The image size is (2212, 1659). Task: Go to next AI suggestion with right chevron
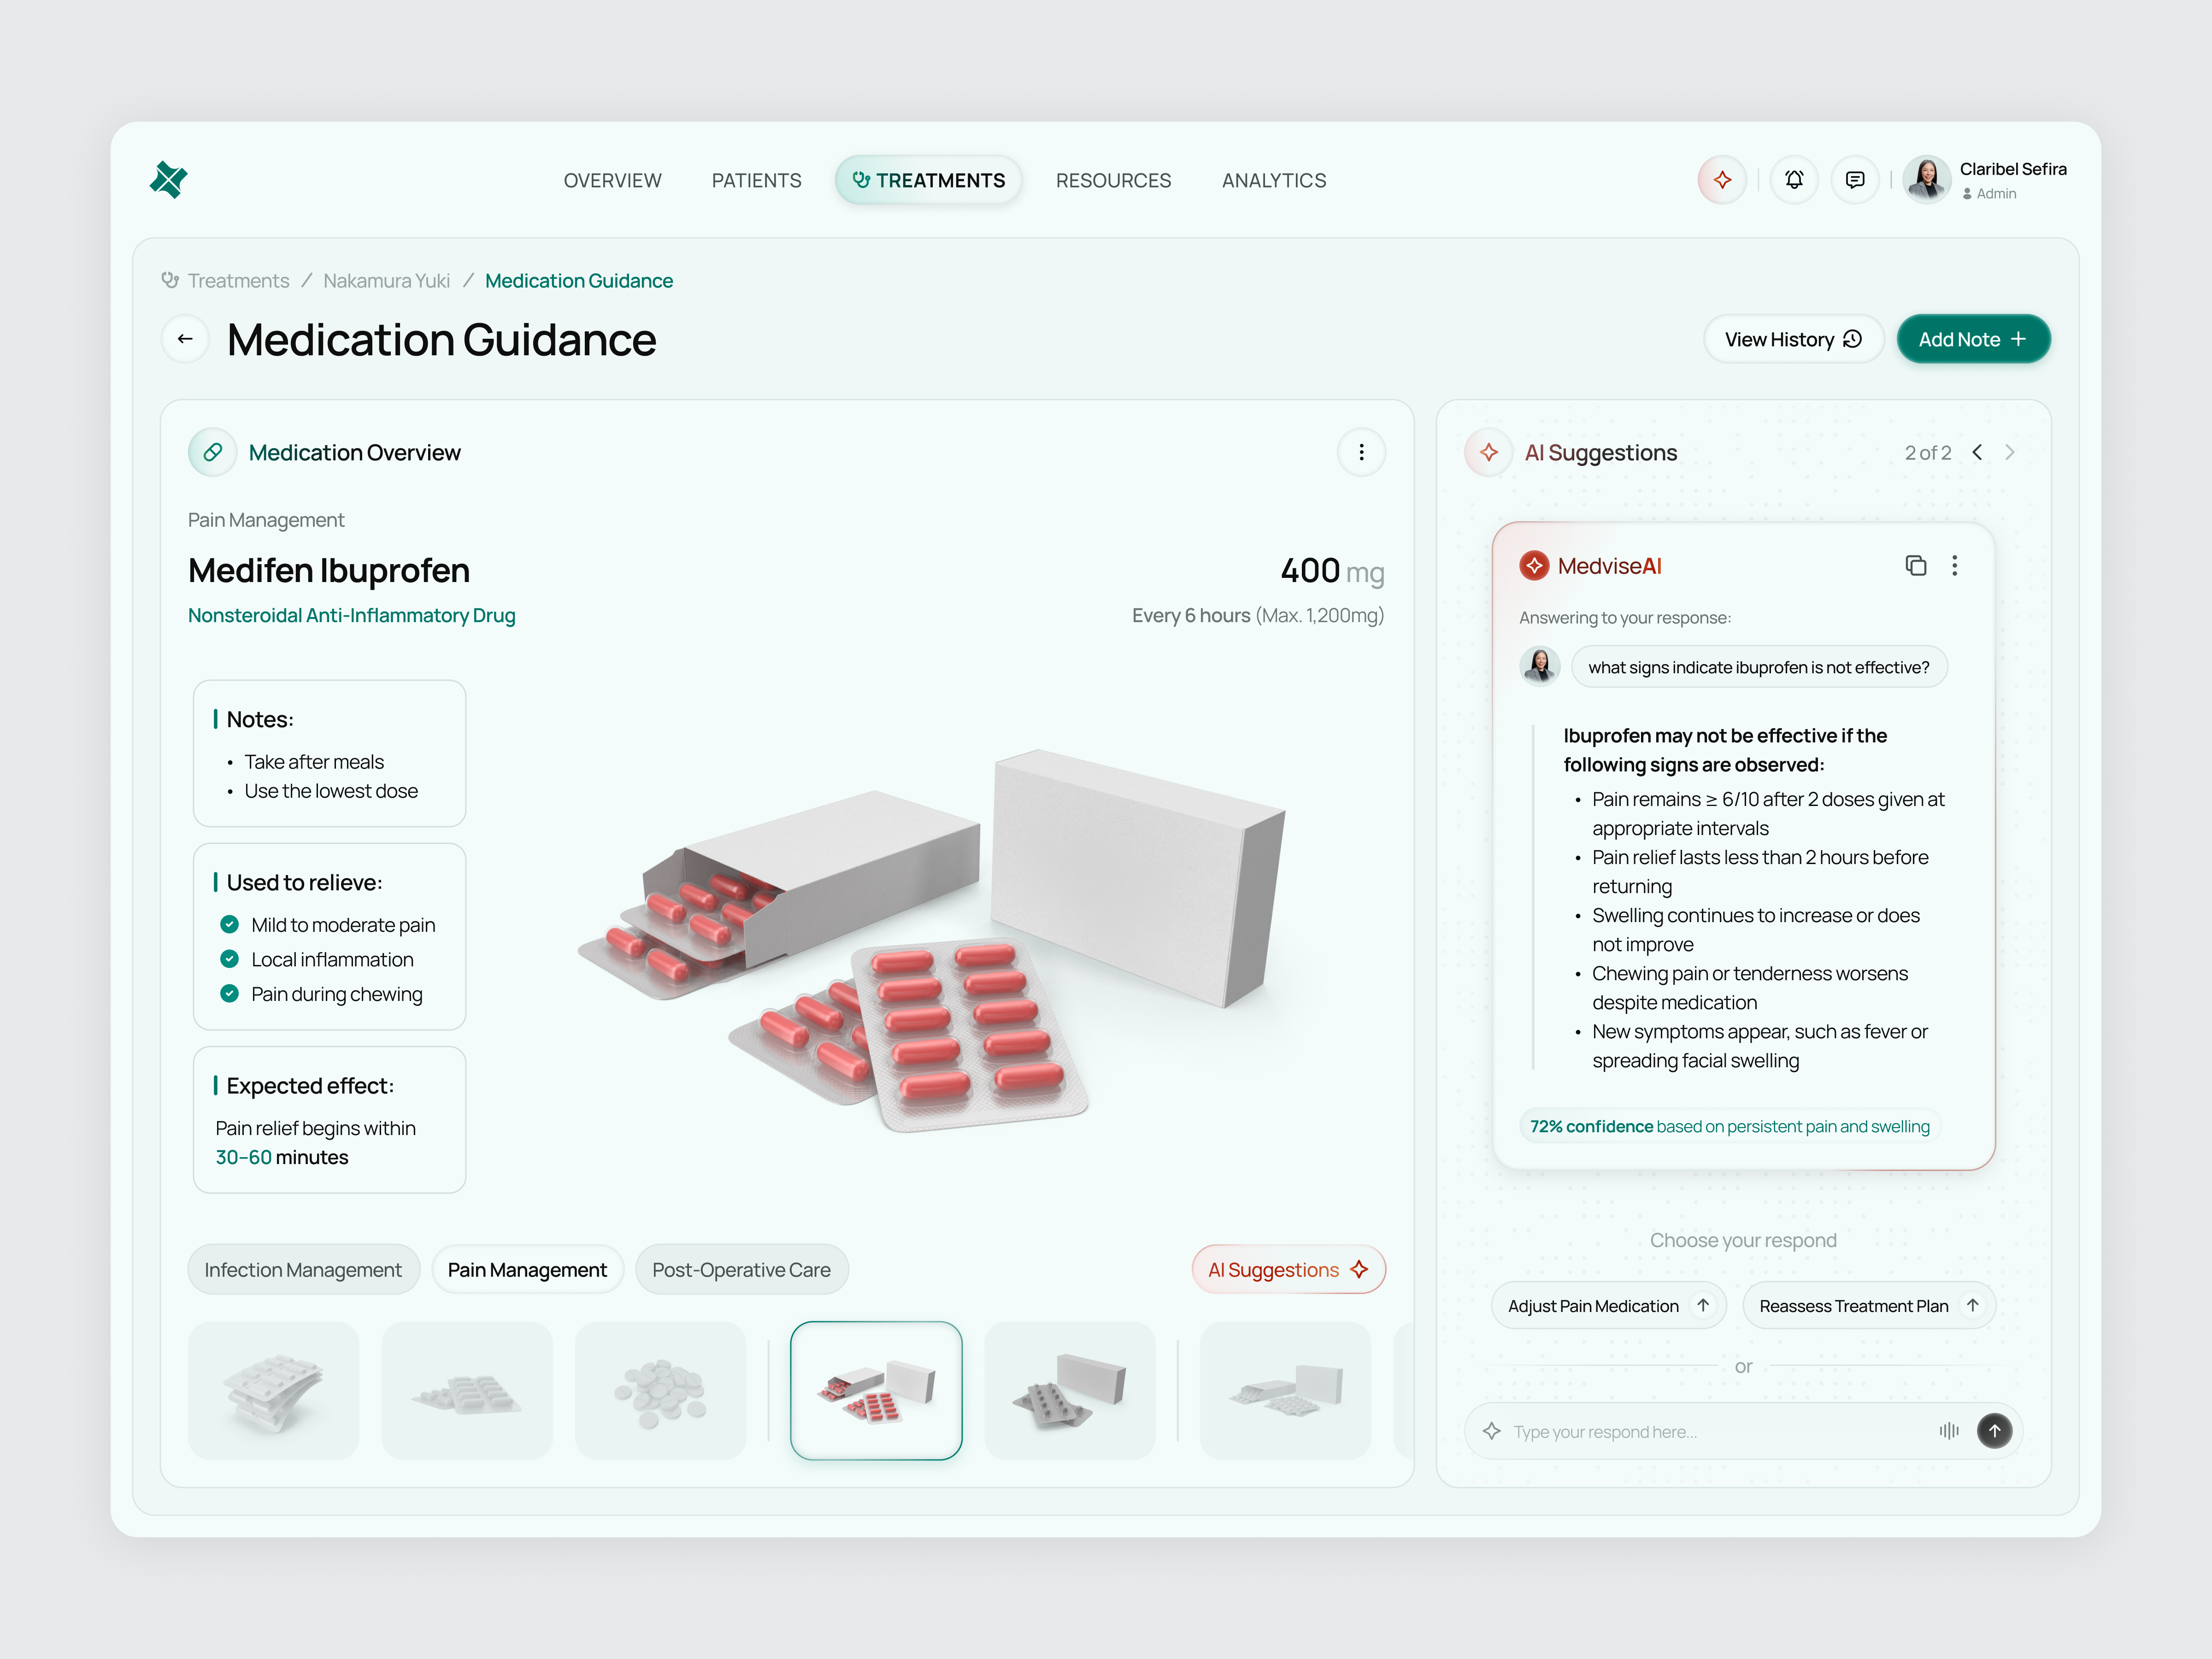click(2011, 452)
